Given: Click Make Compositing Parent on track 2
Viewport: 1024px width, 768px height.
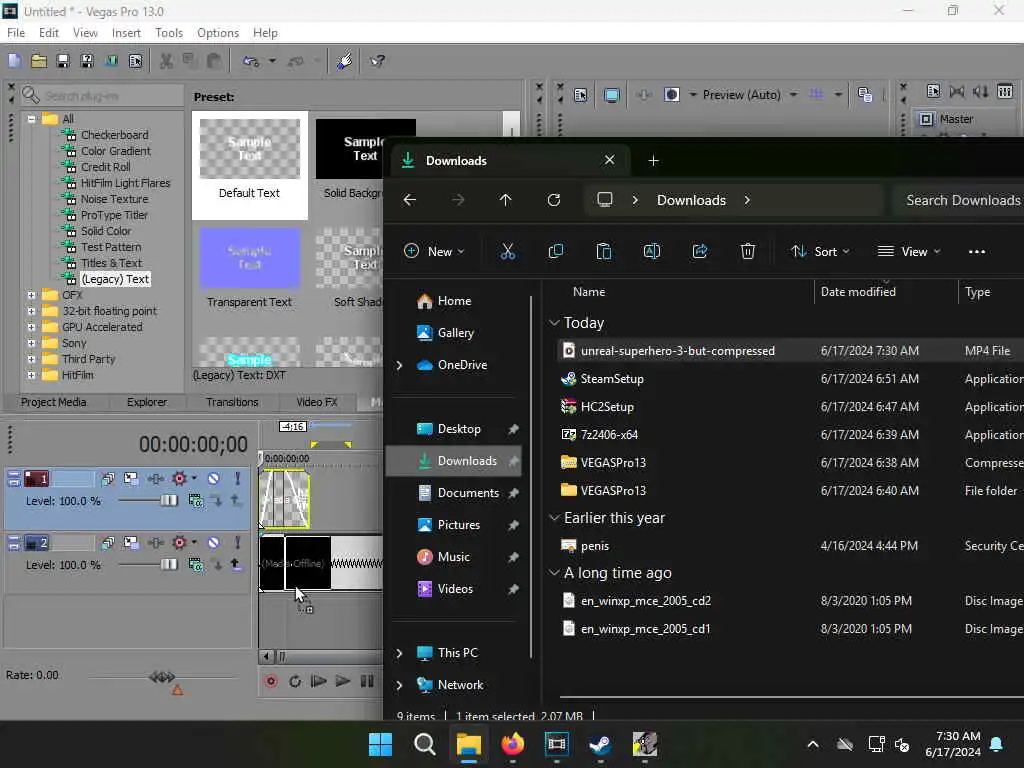Looking at the screenshot, I should 236,565.
